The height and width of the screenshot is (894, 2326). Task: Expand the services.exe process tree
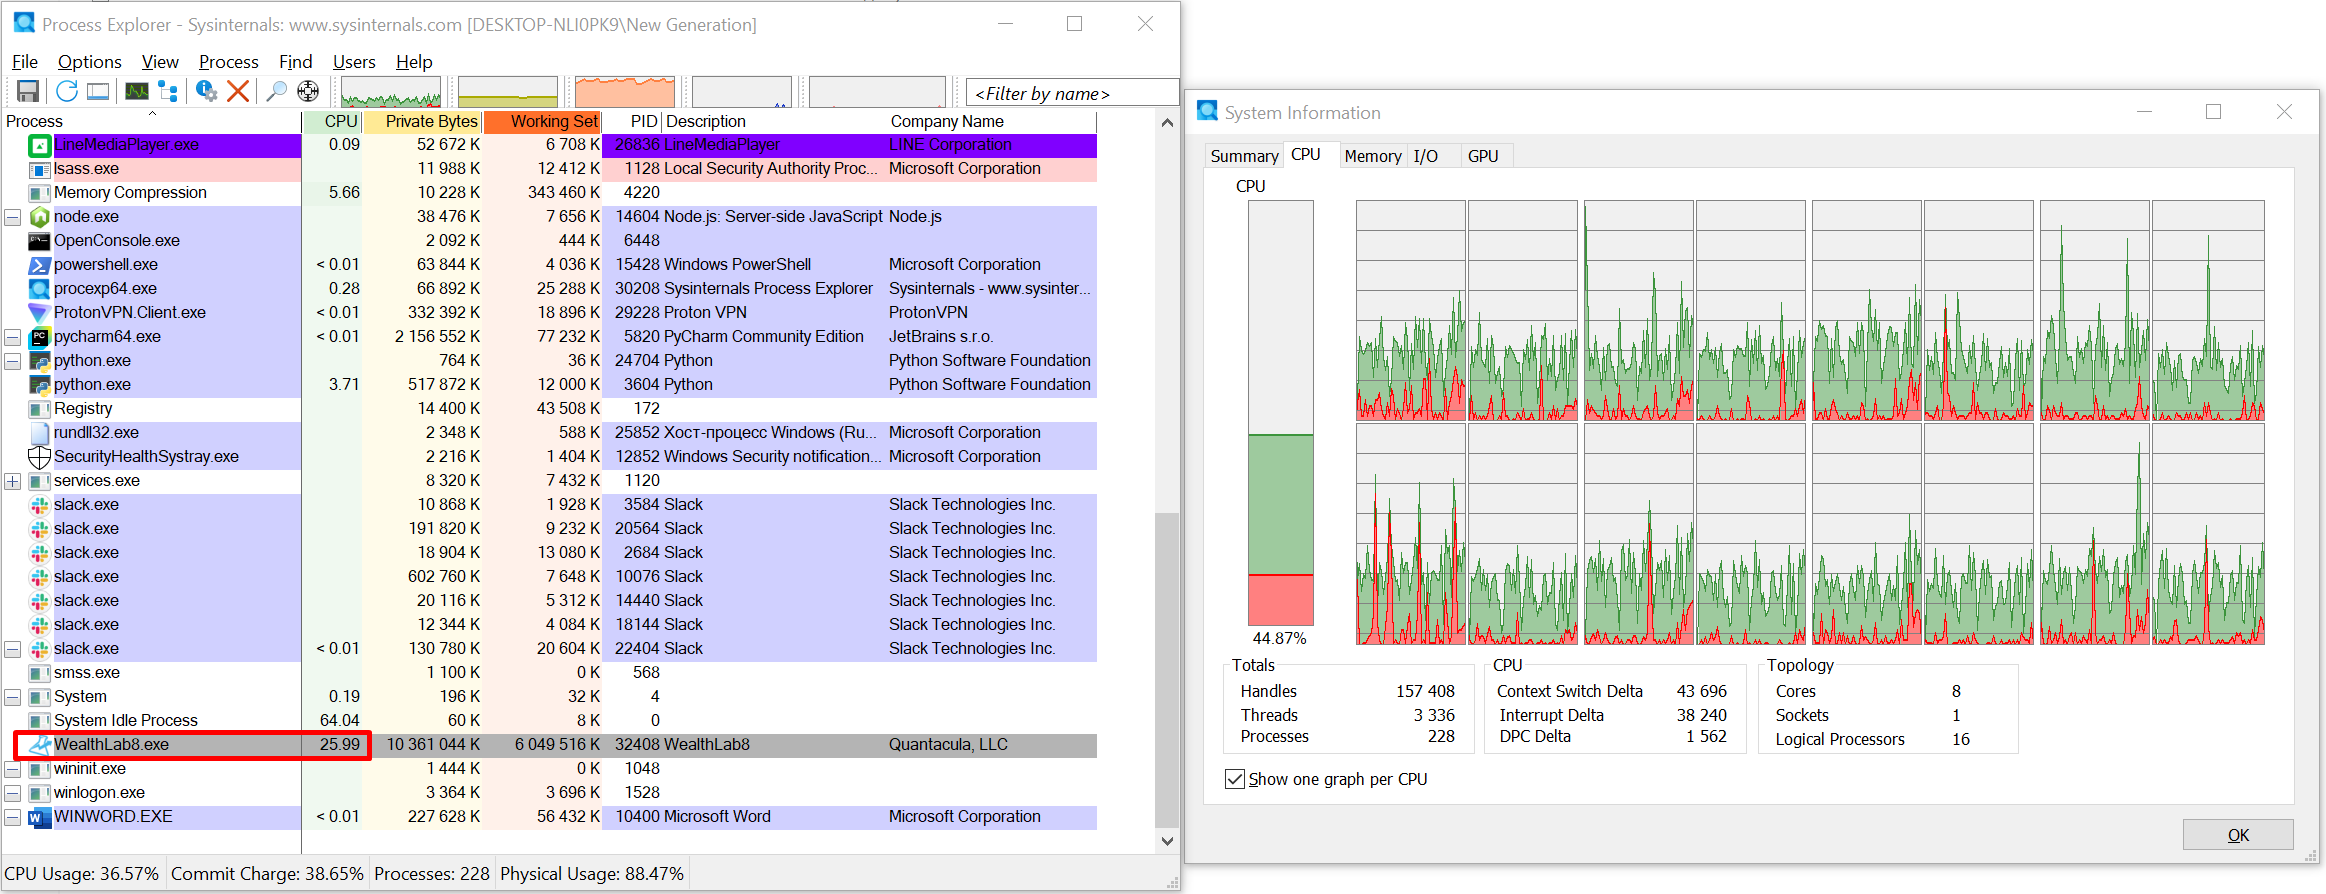coord(13,481)
